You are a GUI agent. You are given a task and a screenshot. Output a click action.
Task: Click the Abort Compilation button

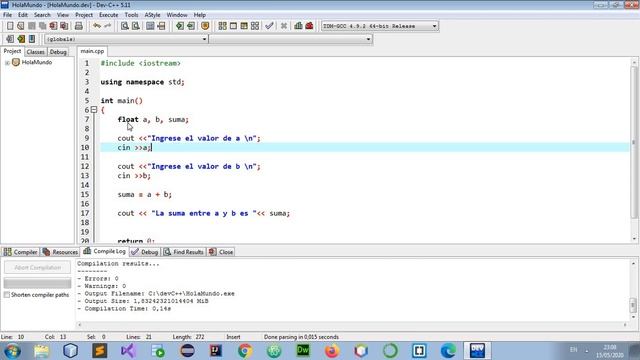tap(38, 267)
